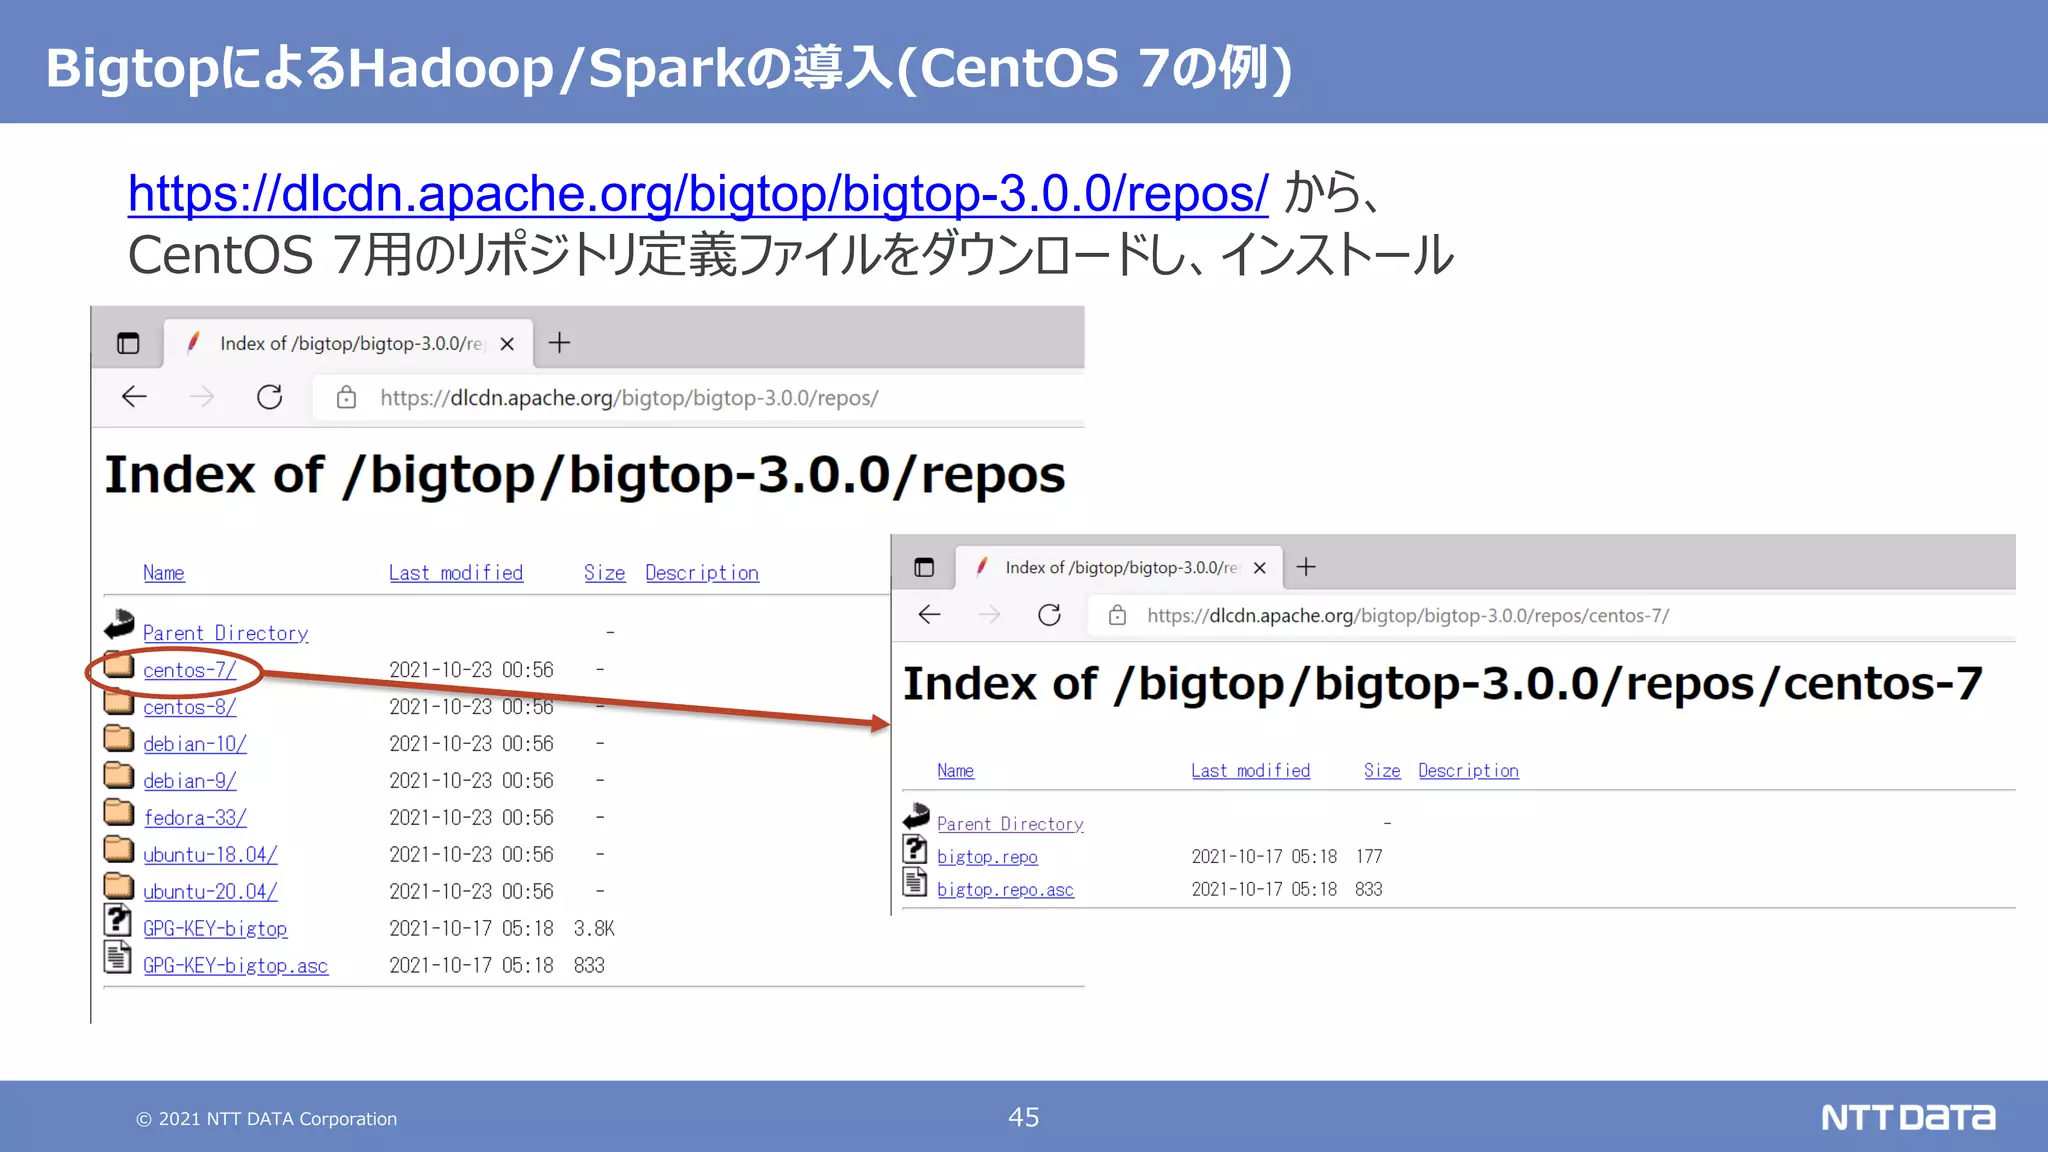Sort by Size in centos-7 listing
Image resolution: width=2048 pixels, height=1152 pixels.
click(1382, 771)
